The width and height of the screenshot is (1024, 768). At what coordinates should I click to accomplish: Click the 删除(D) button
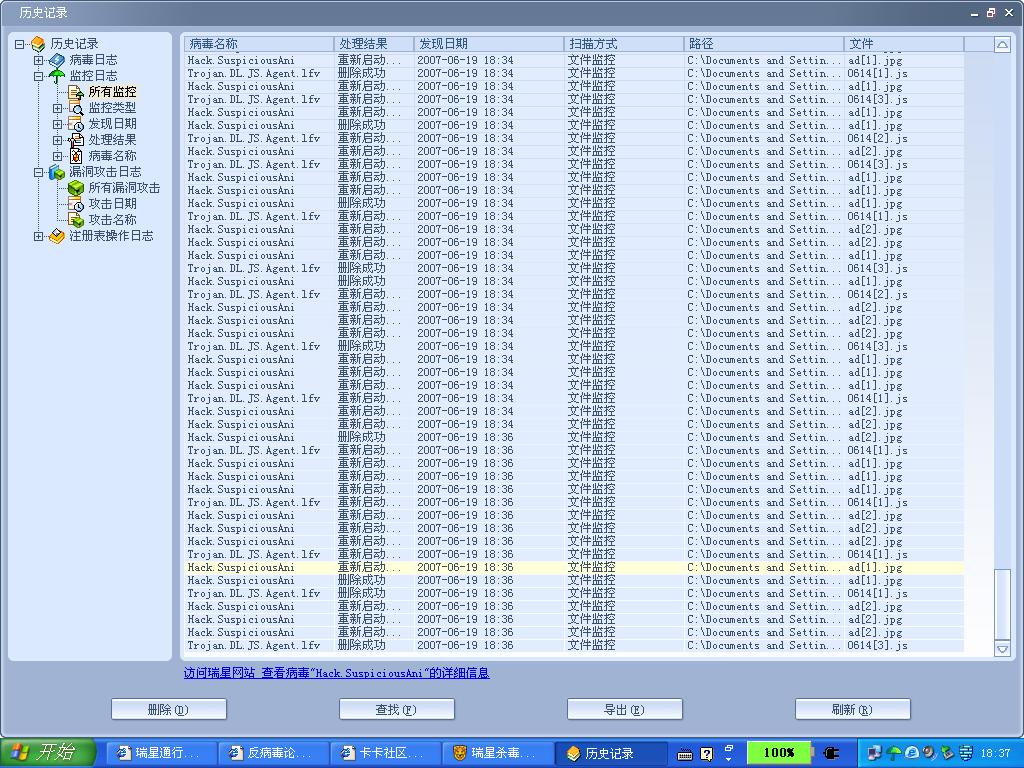tap(168, 709)
